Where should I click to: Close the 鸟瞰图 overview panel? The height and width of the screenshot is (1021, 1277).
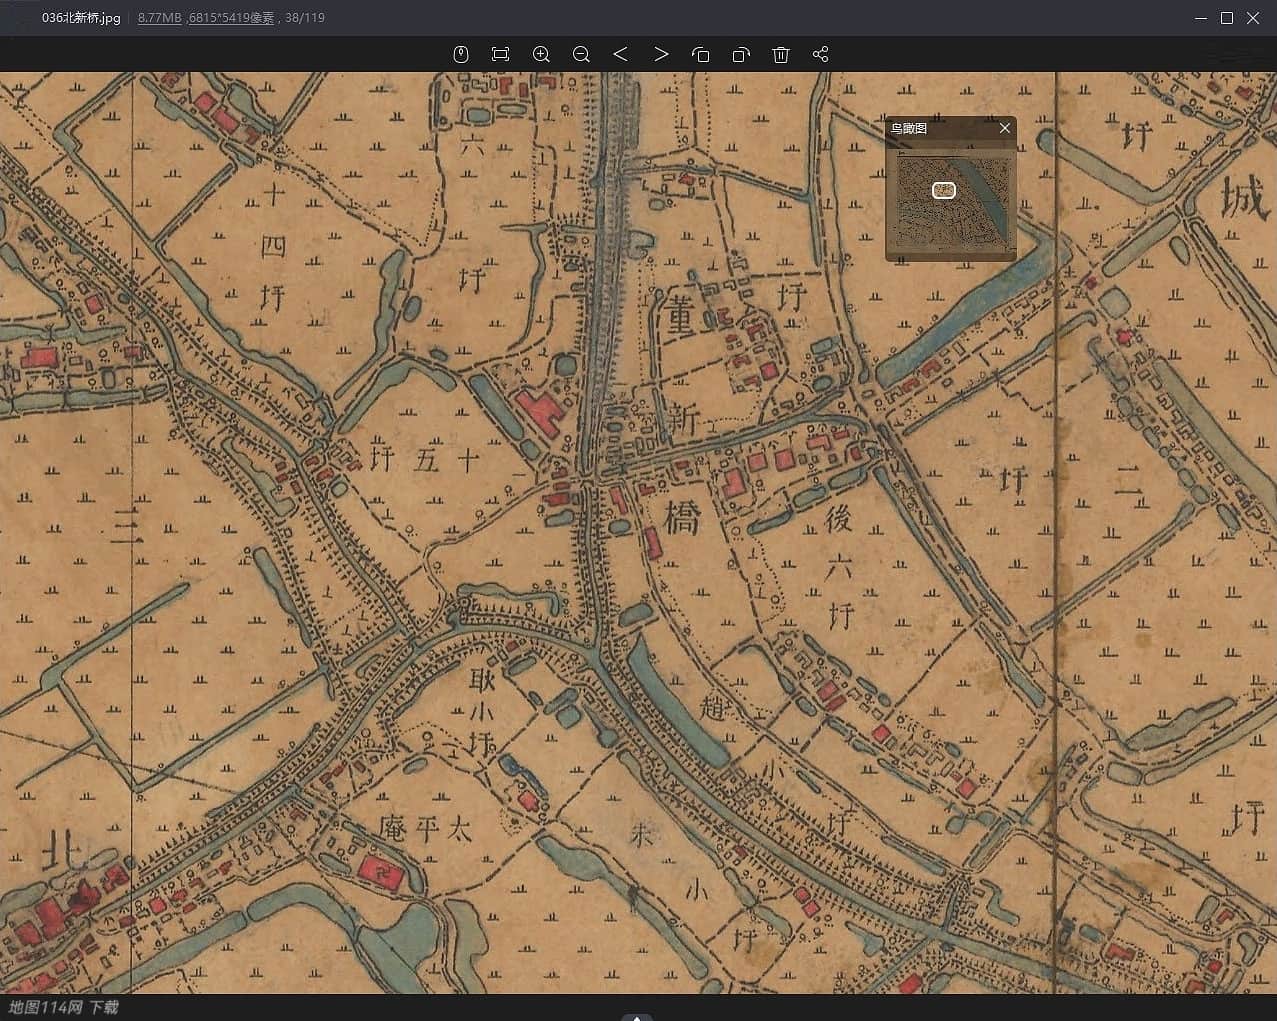1005,128
